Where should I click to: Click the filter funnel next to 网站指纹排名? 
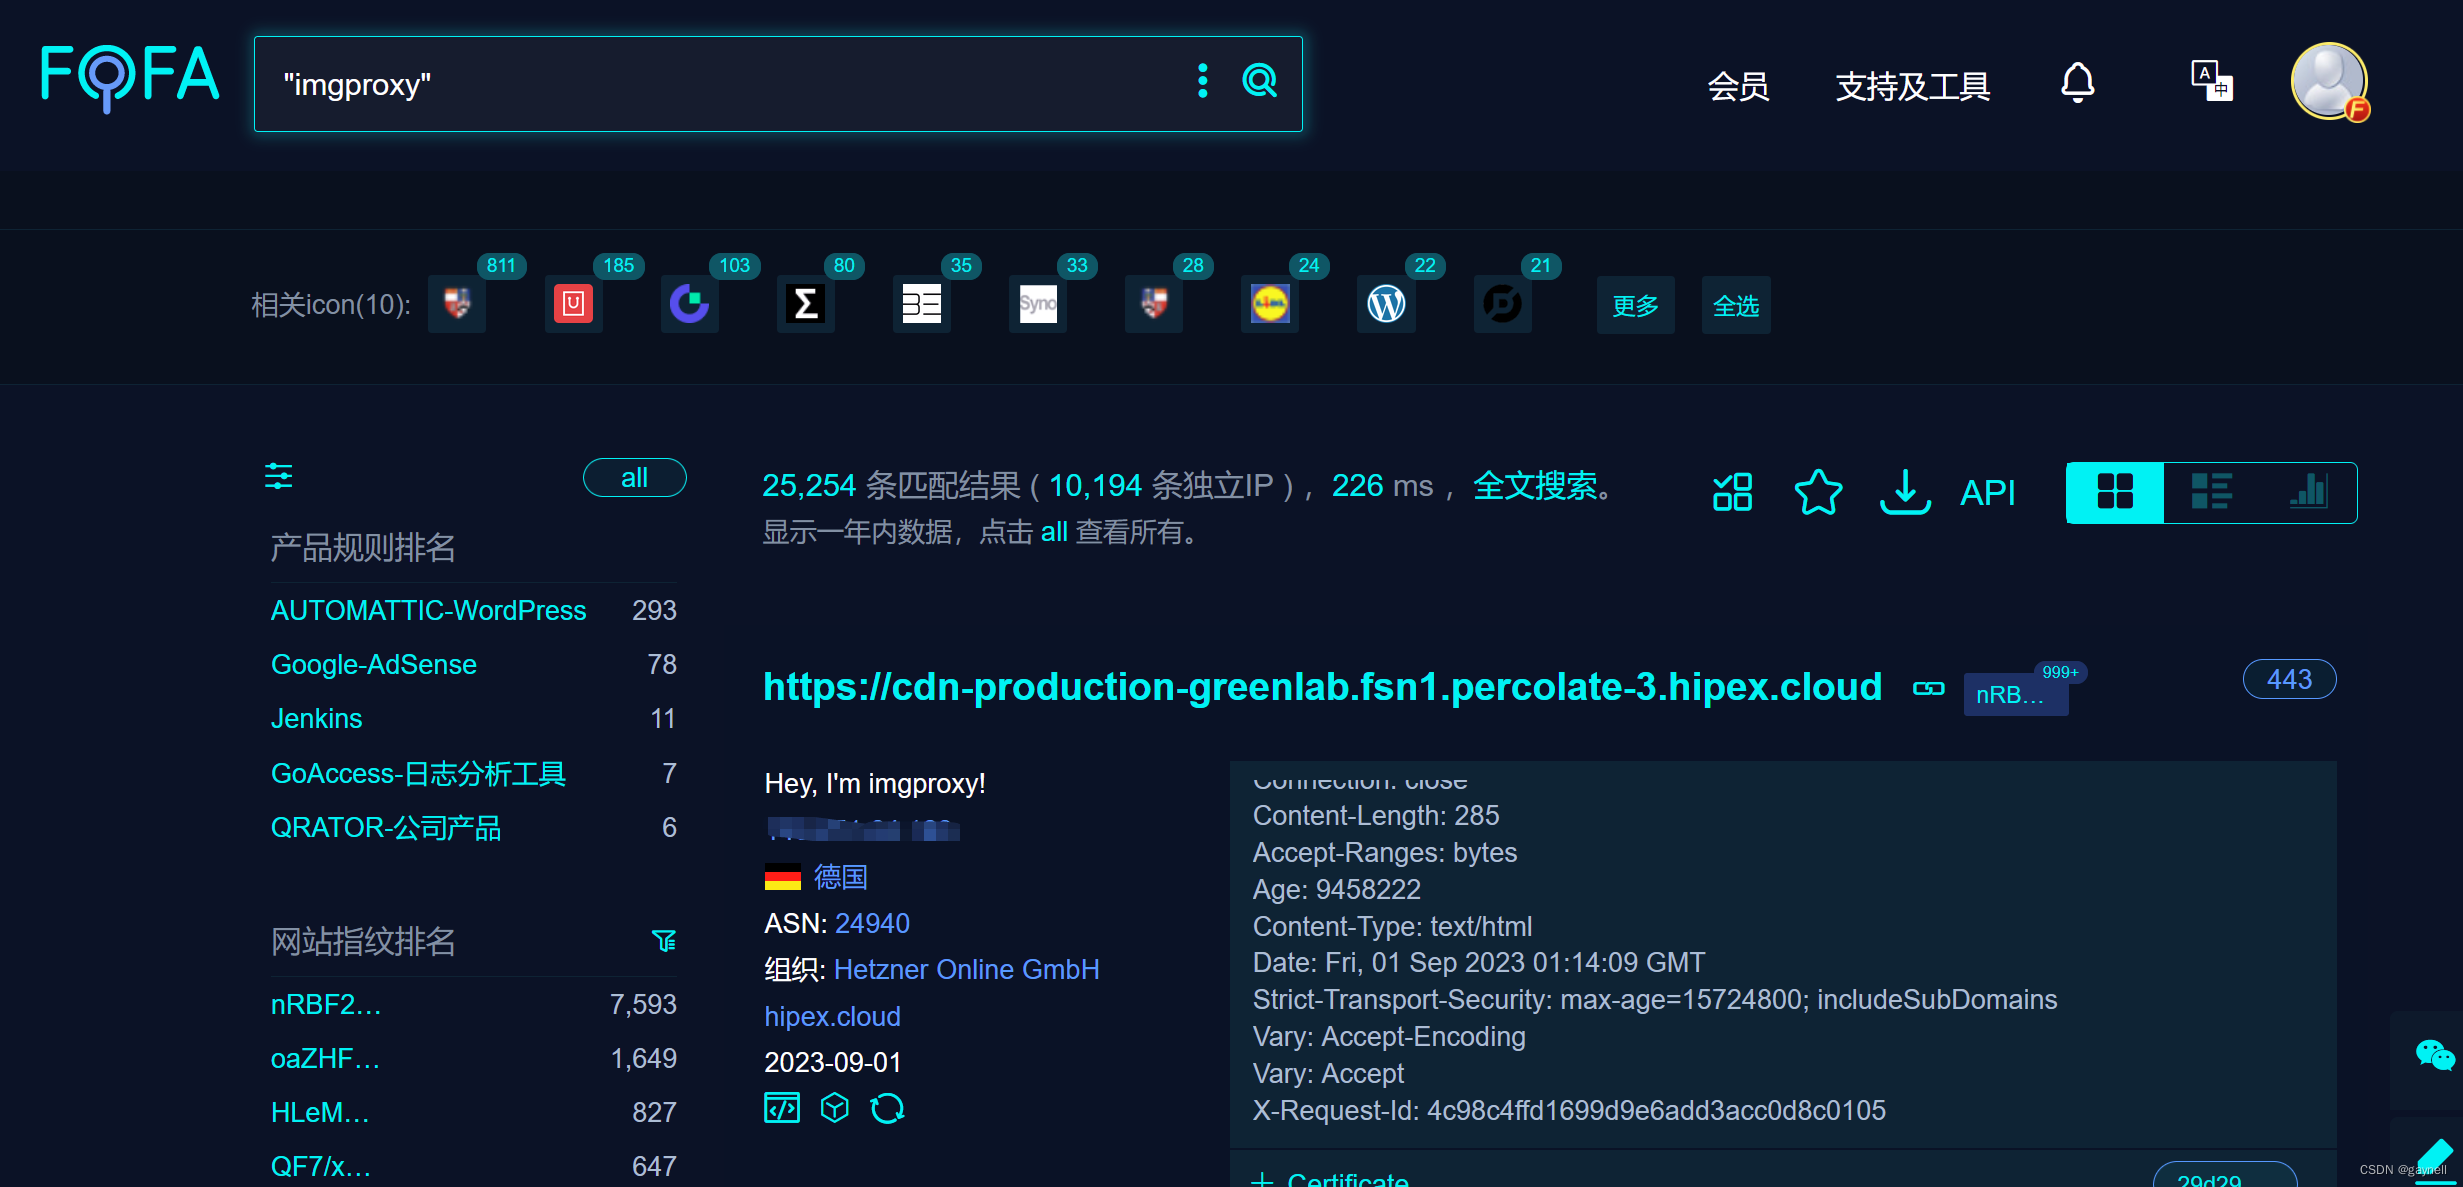(665, 941)
